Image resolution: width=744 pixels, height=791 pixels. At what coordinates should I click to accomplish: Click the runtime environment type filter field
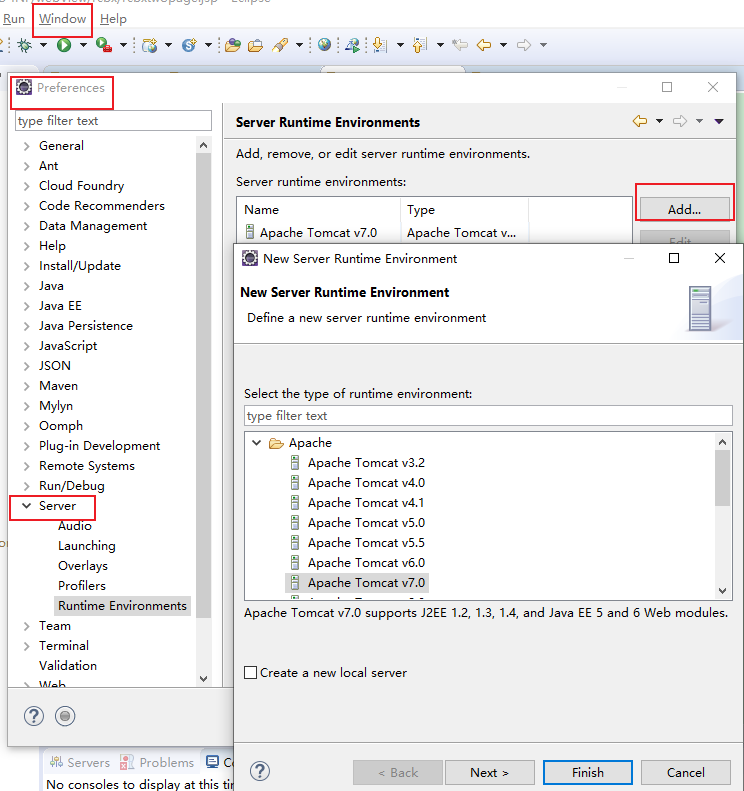pos(488,416)
